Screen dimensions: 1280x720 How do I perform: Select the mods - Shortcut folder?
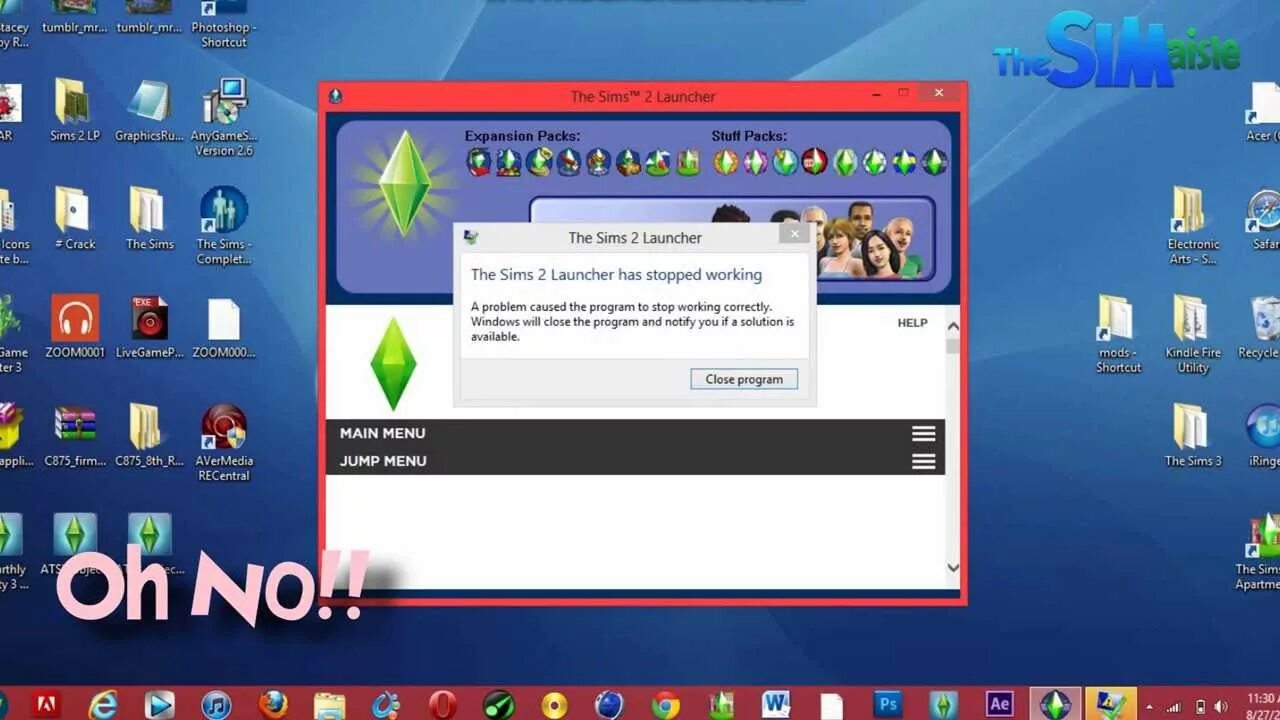(x=1118, y=334)
